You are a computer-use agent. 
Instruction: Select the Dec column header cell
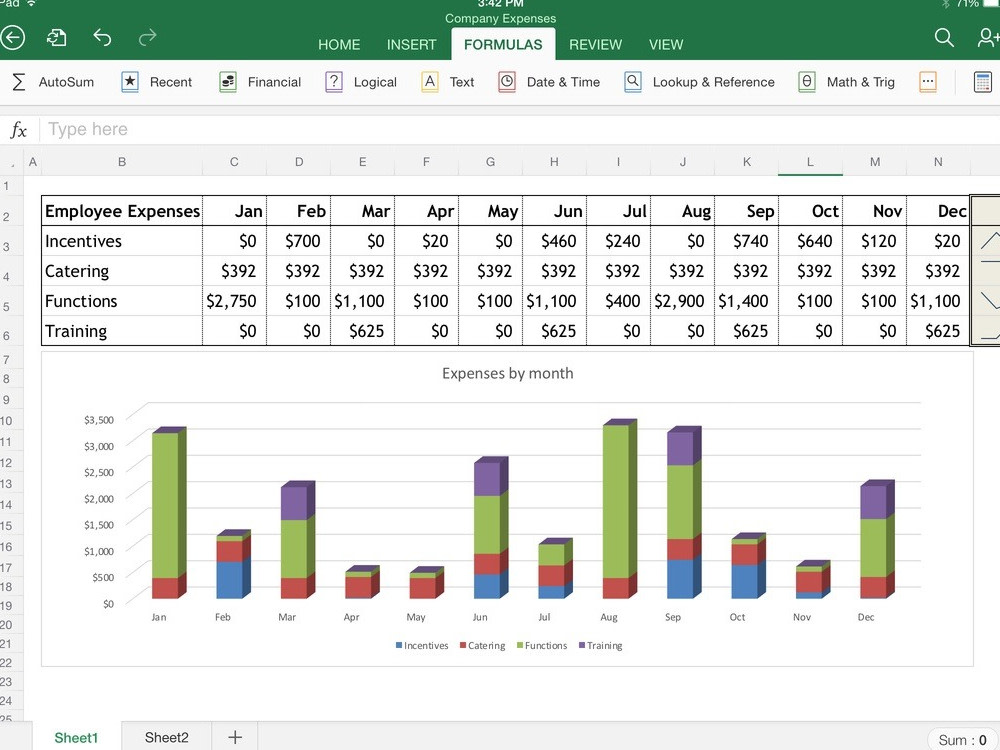(938, 211)
